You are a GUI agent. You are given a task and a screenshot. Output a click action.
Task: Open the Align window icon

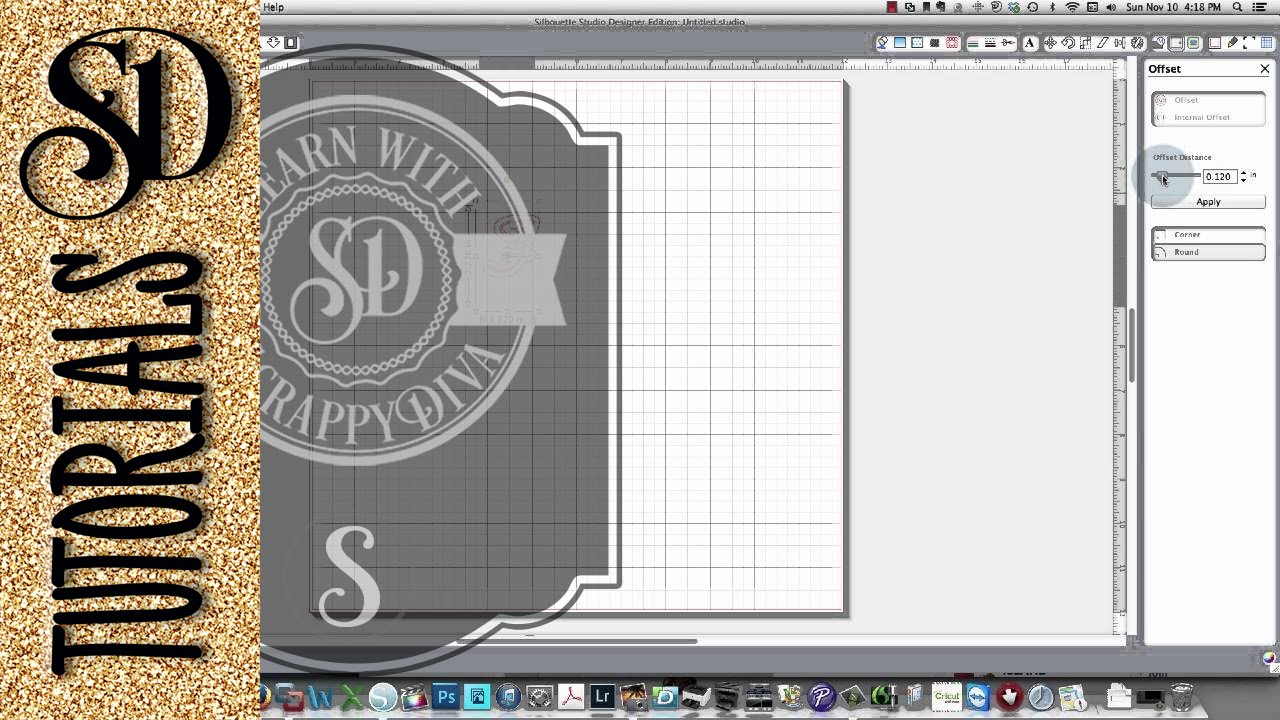click(x=1120, y=43)
